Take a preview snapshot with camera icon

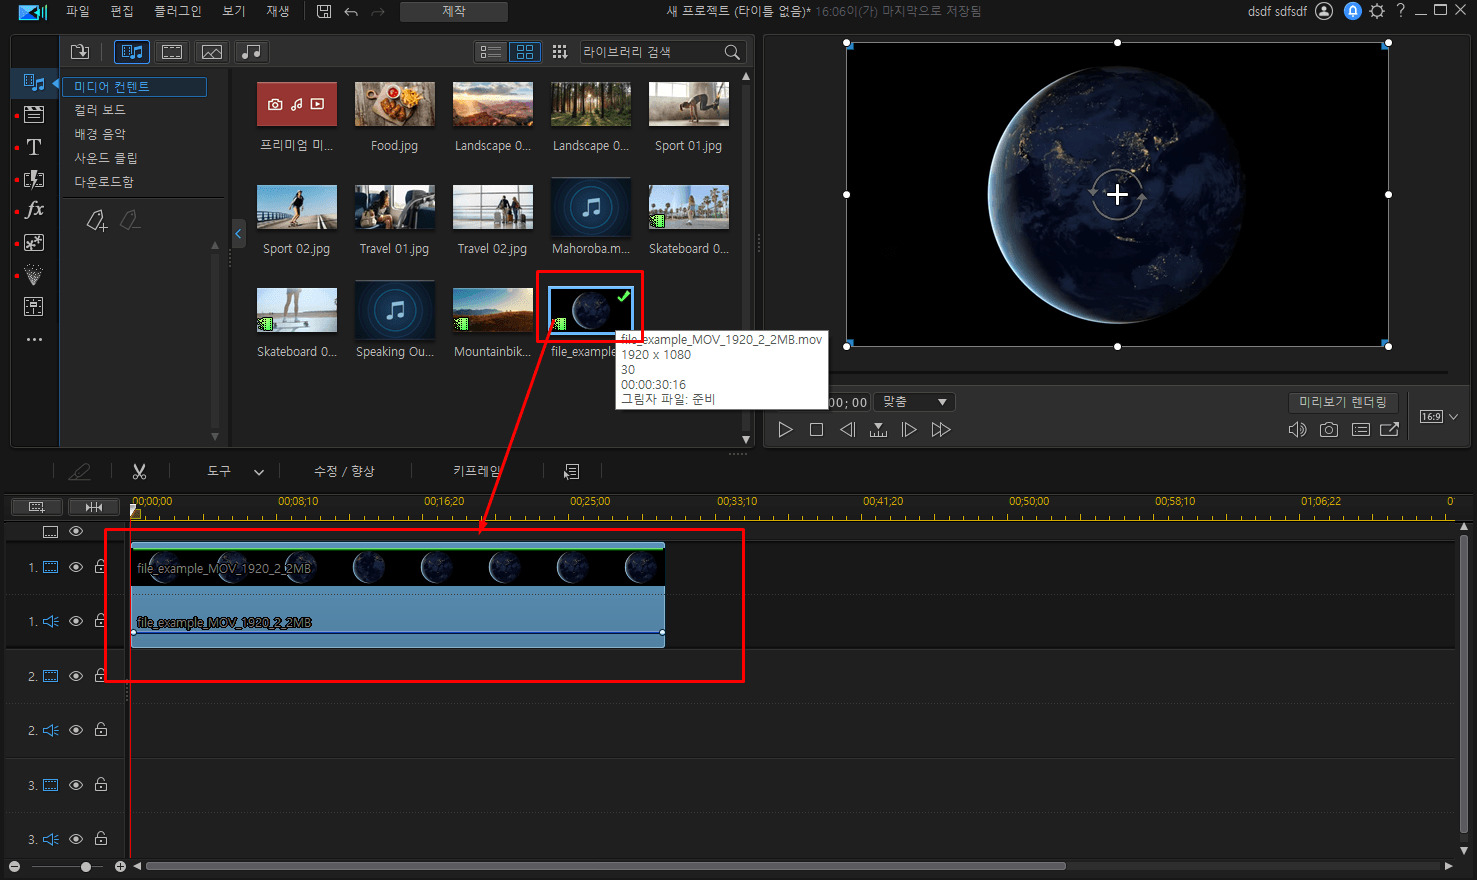1328,430
